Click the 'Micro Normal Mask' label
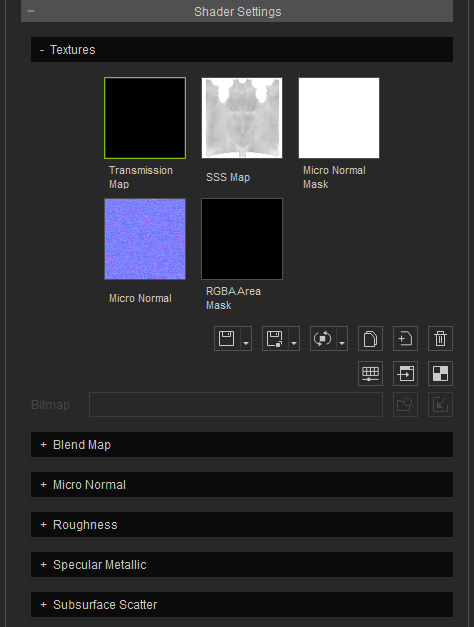 point(334,177)
